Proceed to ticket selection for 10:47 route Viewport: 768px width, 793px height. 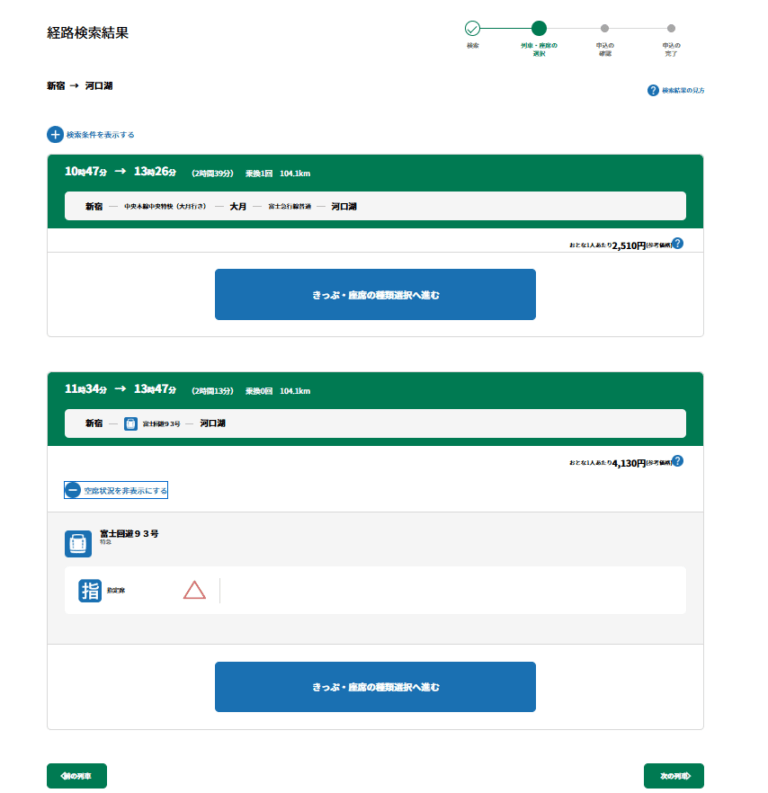click(x=375, y=295)
